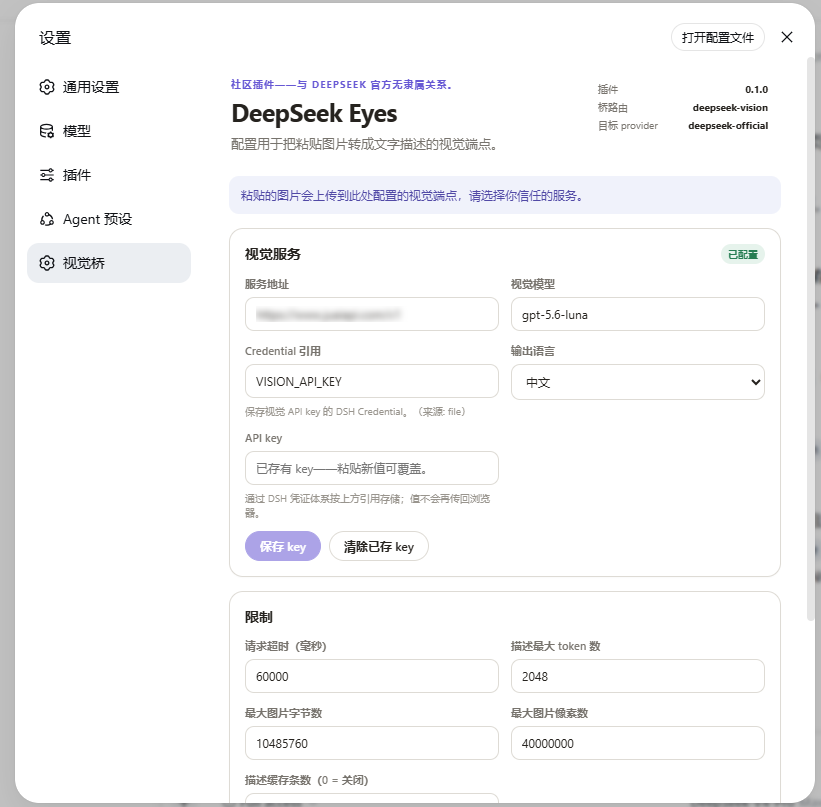The width and height of the screenshot is (821, 807).
Task: Switch to the 插件 section
Action: click(x=109, y=175)
